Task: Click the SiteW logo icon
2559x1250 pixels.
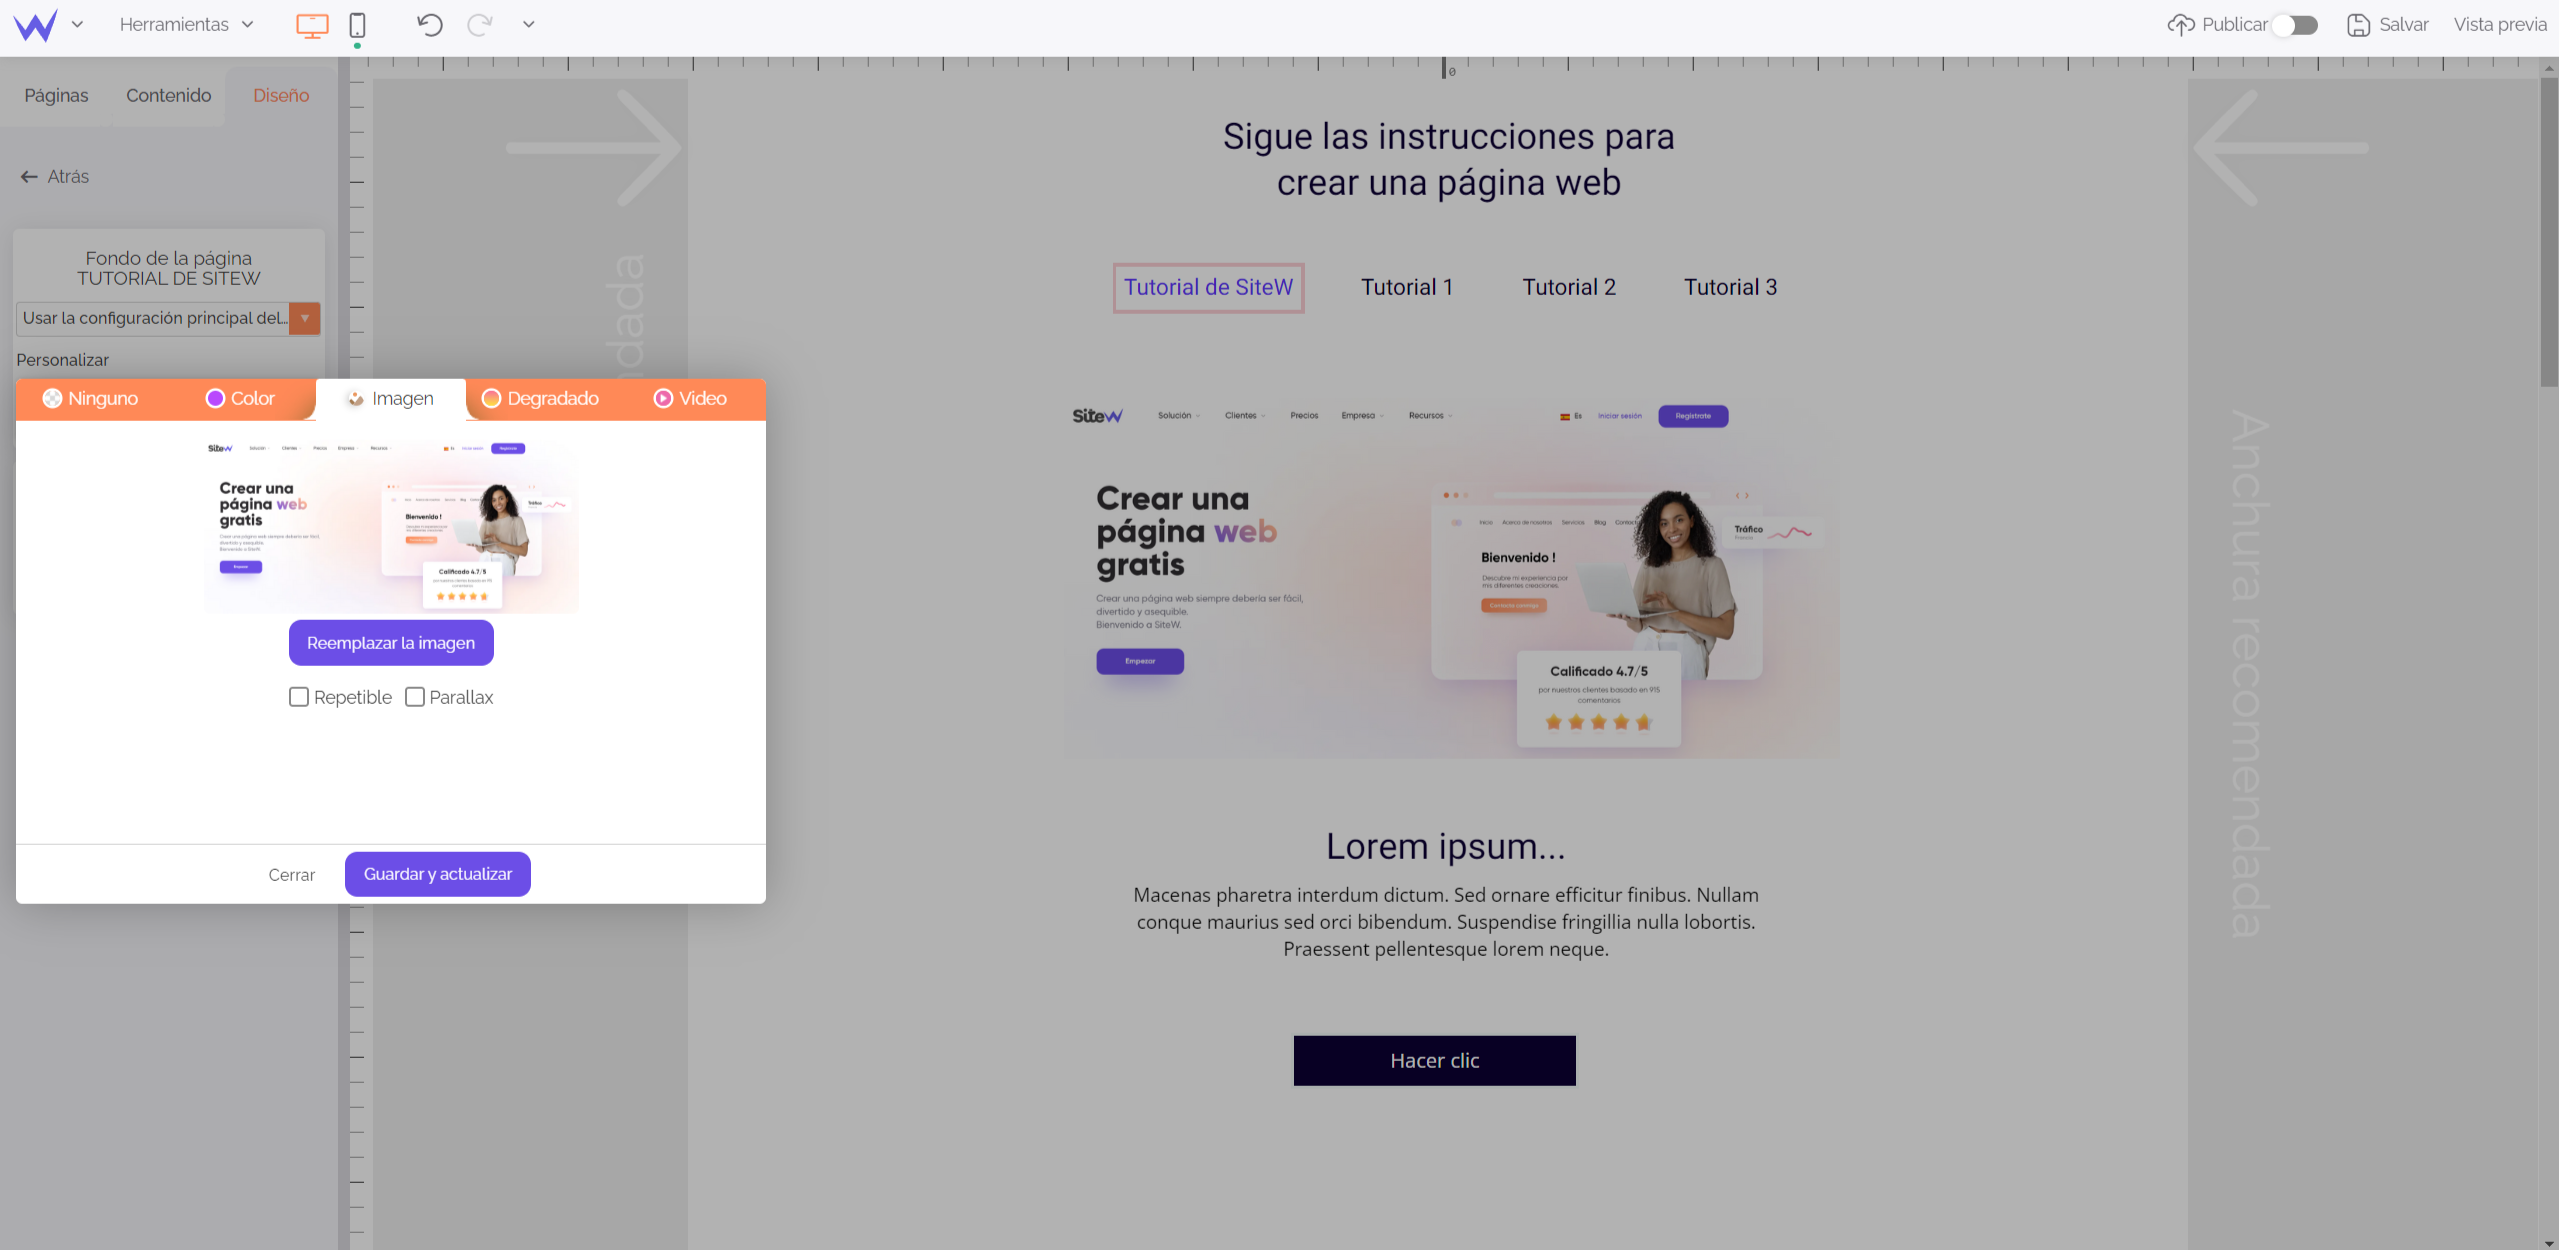Action: pos(35,25)
